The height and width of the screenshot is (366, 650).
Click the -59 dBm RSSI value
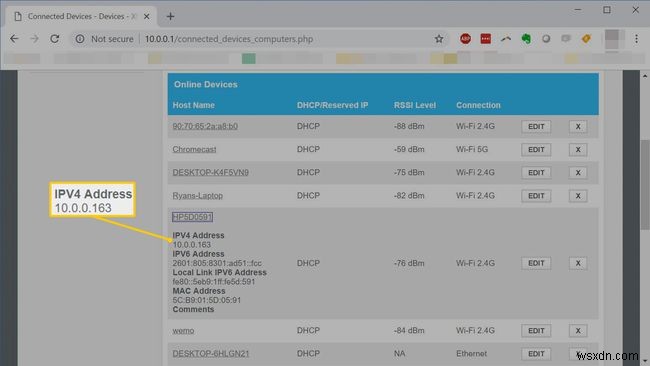click(x=409, y=149)
